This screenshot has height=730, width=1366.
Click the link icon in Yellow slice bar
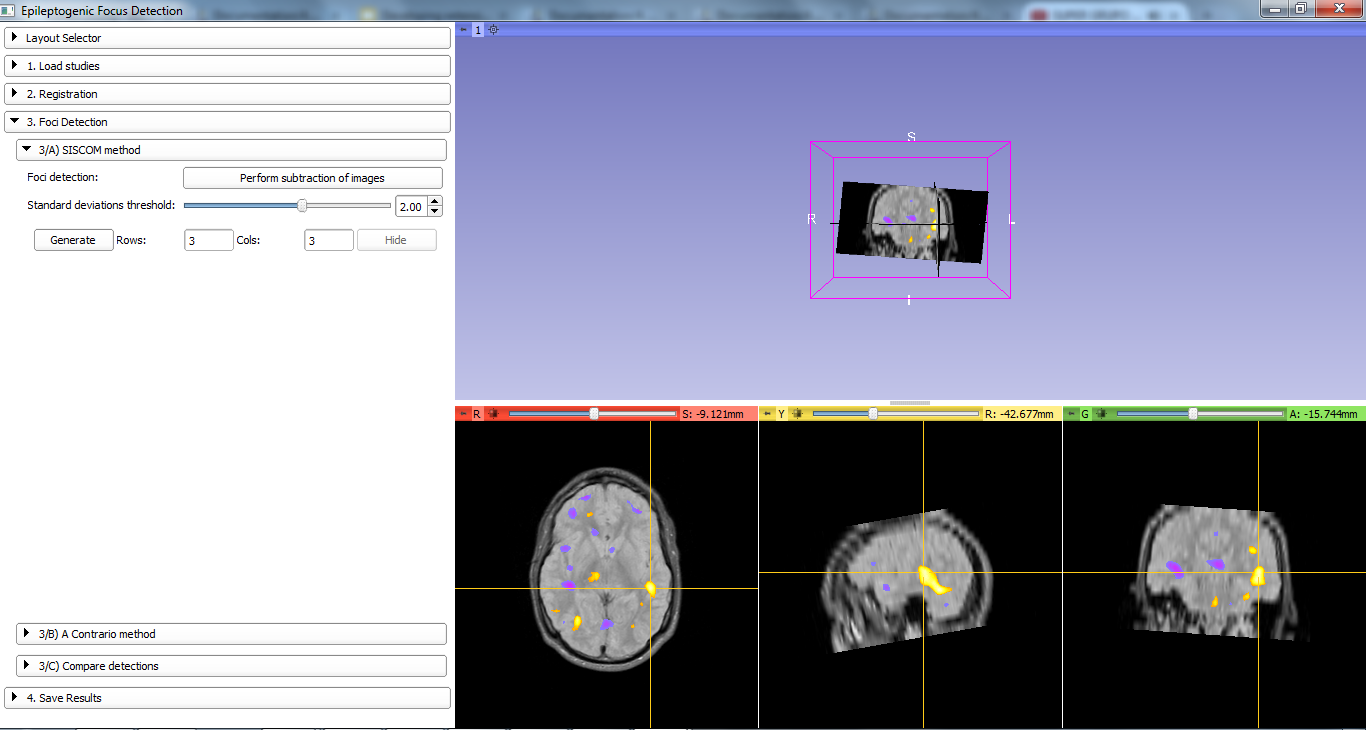click(x=797, y=414)
